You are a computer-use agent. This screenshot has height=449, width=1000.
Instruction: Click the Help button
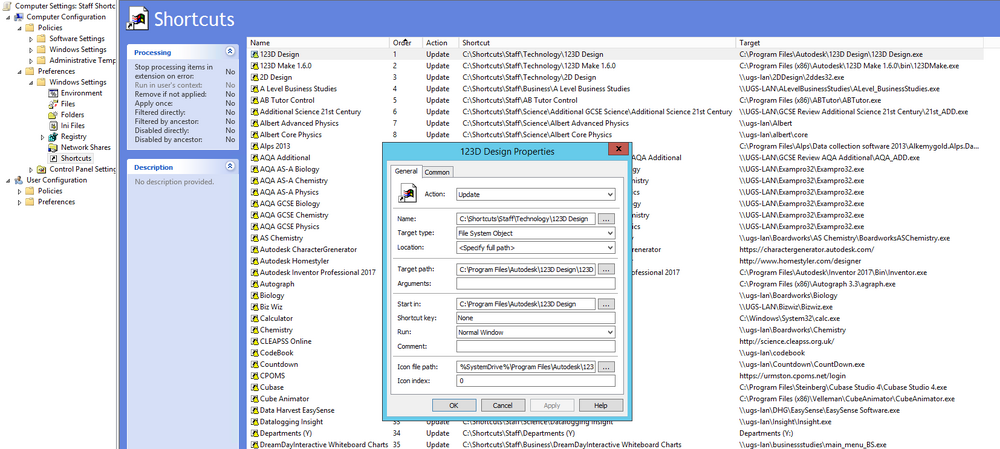[x=601, y=406]
